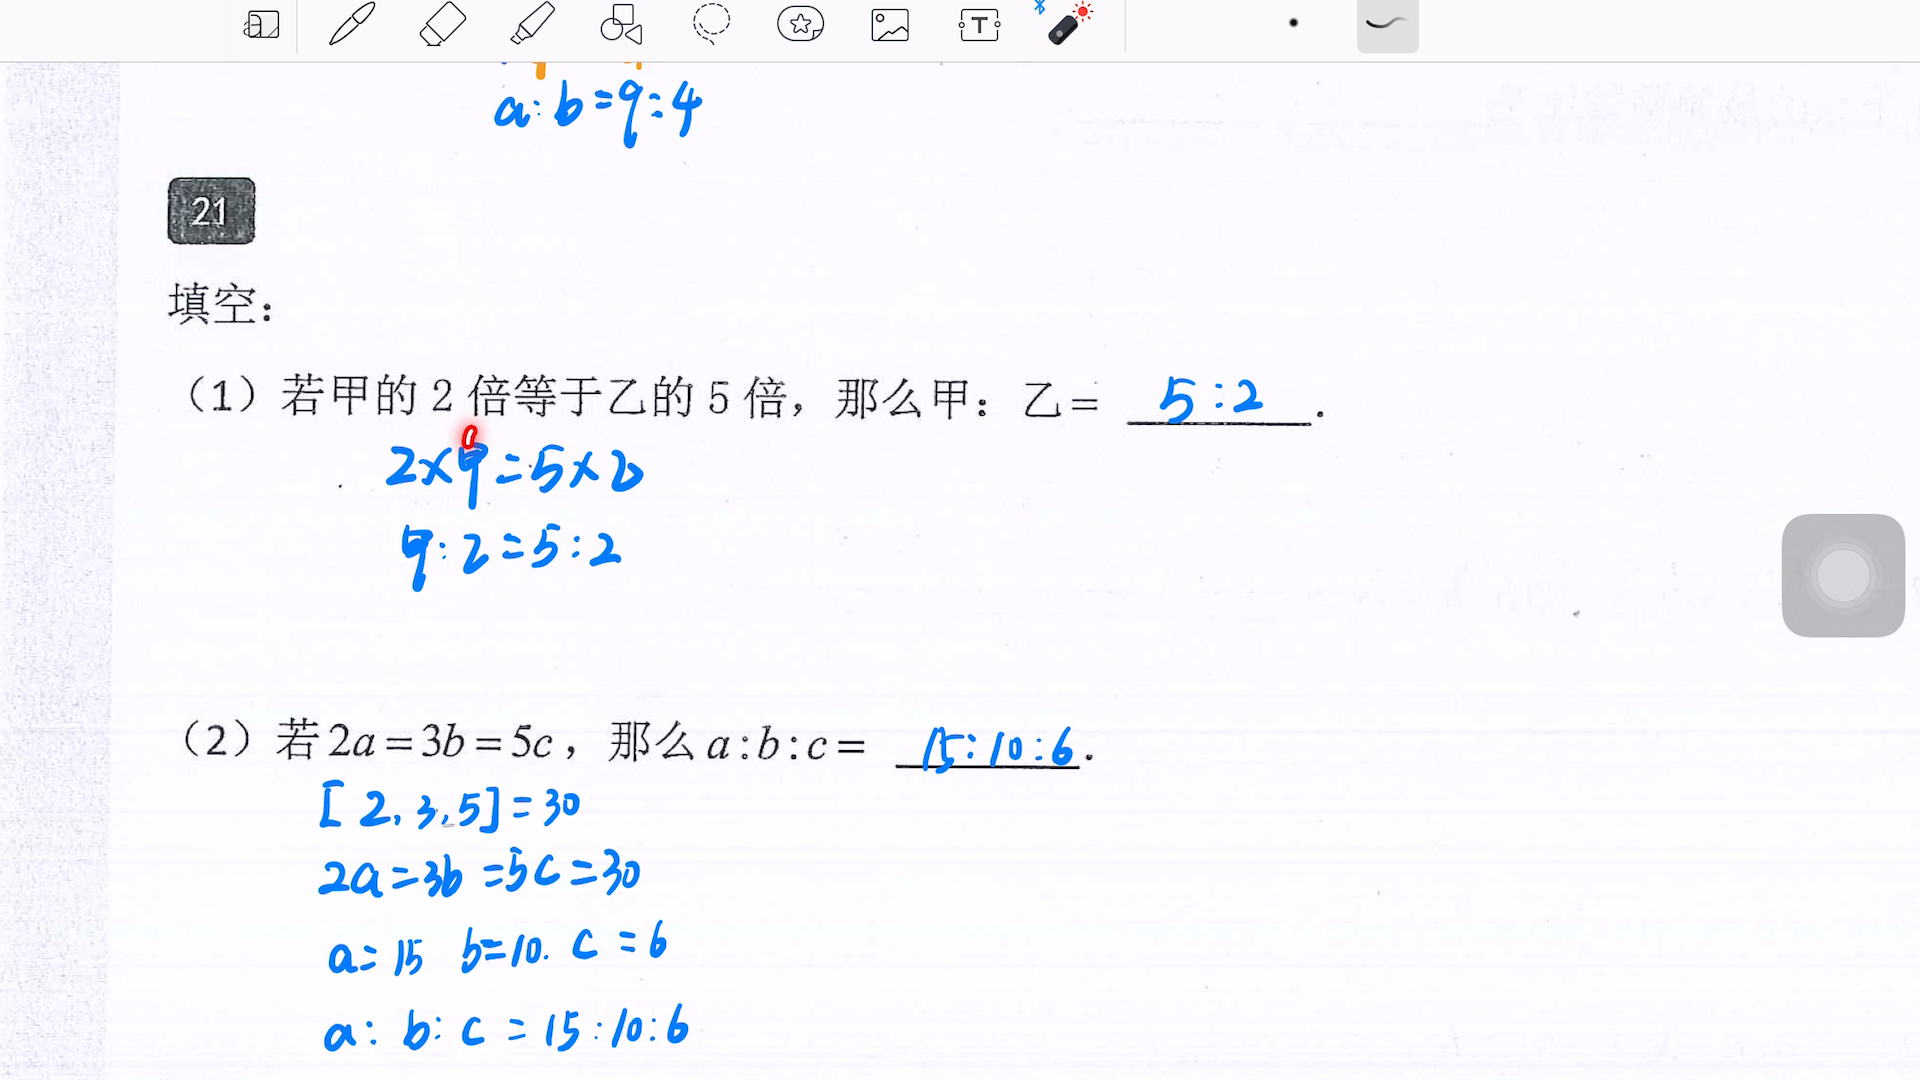Click the handwritten line a:b:c=15:10:6 at bottom
This screenshot has height=1080, width=1920.
[x=507, y=1028]
